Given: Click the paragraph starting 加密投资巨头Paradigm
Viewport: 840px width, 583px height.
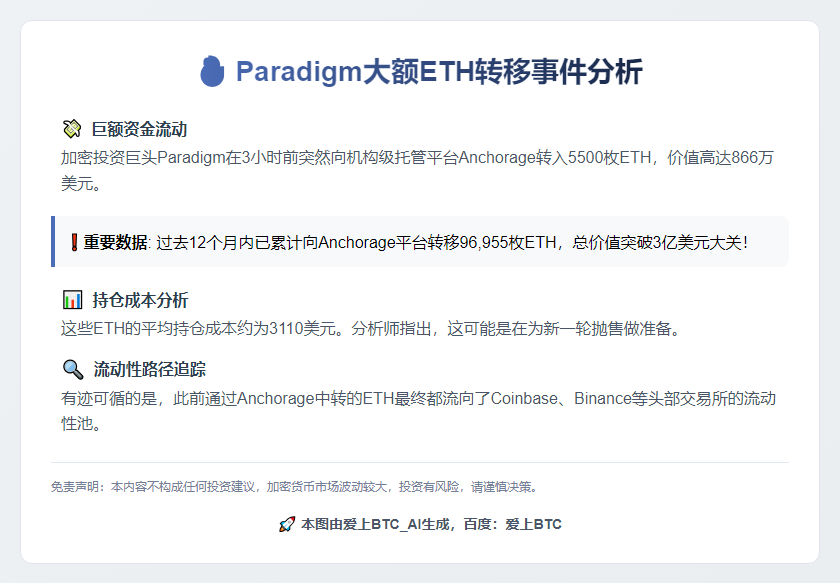Looking at the screenshot, I should pos(417,170).
